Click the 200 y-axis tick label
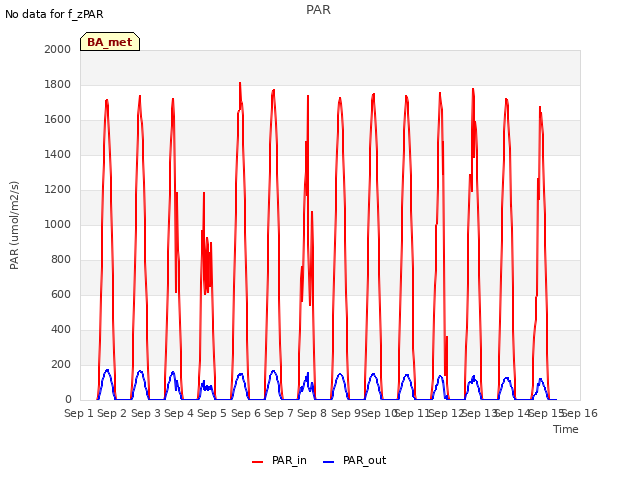Image resolution: width=640 pixels, height=480 pixels. click(61, 364)
